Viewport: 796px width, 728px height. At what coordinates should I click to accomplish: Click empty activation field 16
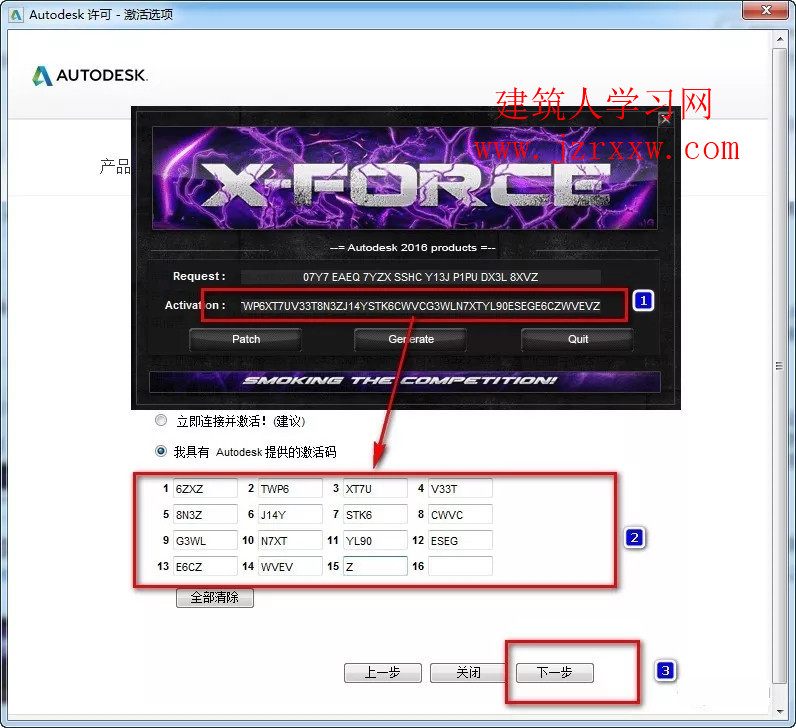click(x=460, y=566)
